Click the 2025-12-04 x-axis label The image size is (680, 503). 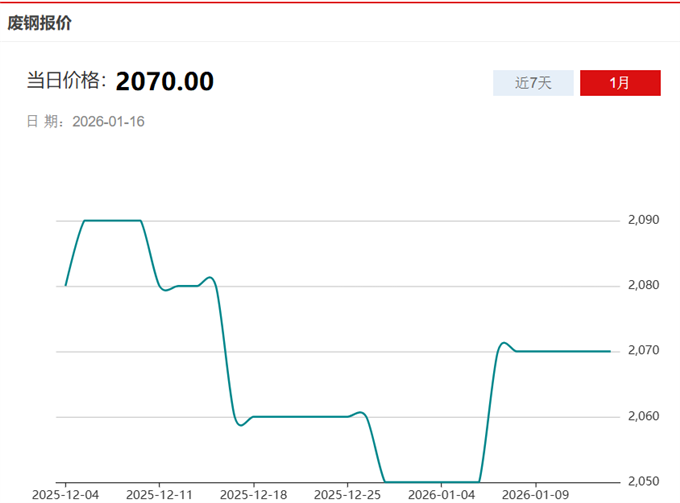click(66, 494)
